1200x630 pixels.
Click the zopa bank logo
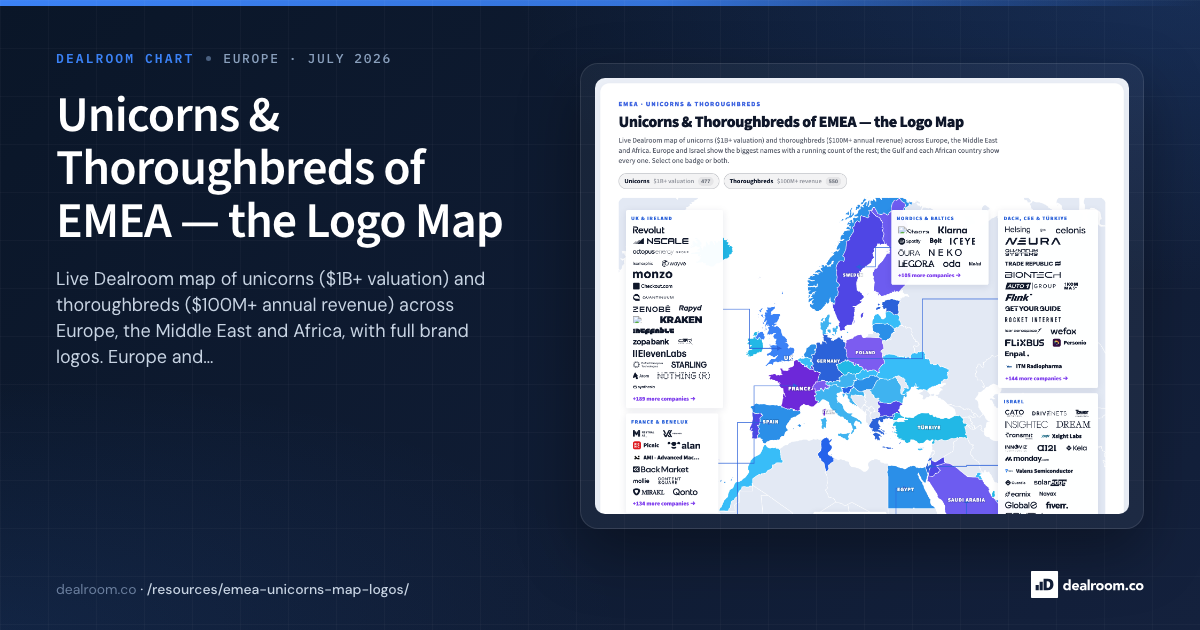[650, 342]
